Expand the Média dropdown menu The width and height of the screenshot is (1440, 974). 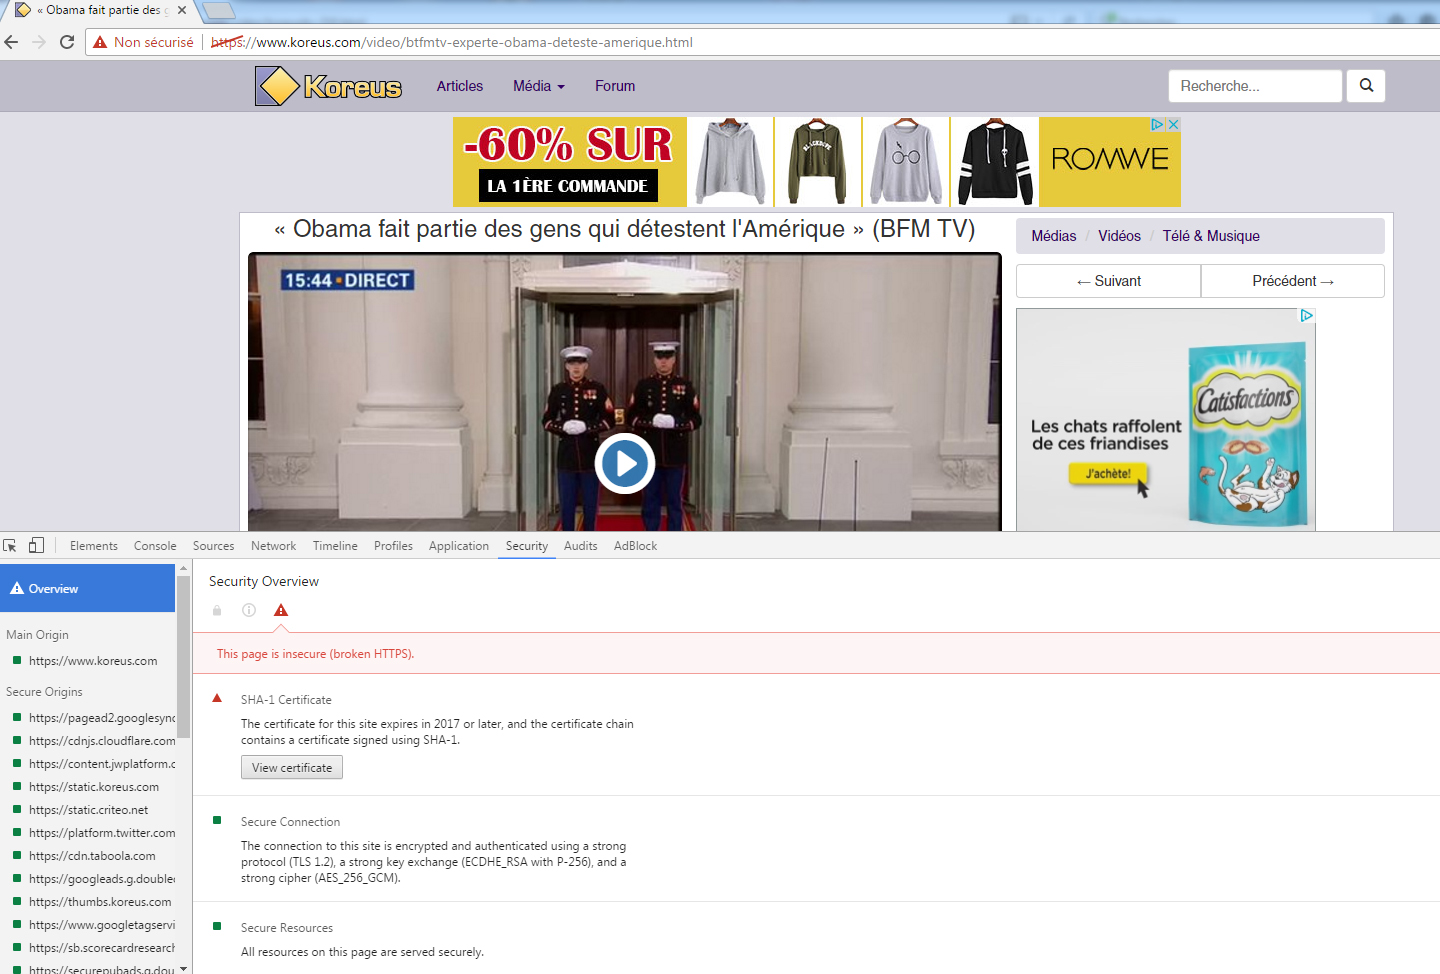coord(538,86)
